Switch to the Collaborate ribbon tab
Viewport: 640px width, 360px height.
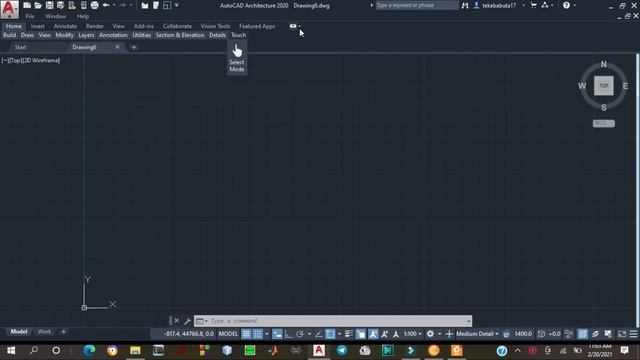coord(177,26)
